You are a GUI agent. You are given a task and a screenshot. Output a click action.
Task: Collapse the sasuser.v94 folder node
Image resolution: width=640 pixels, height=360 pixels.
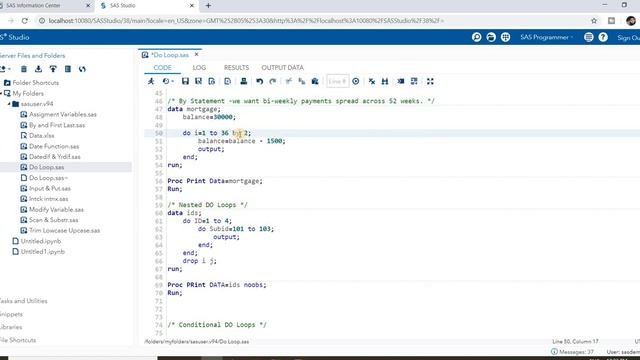(9, 104)
